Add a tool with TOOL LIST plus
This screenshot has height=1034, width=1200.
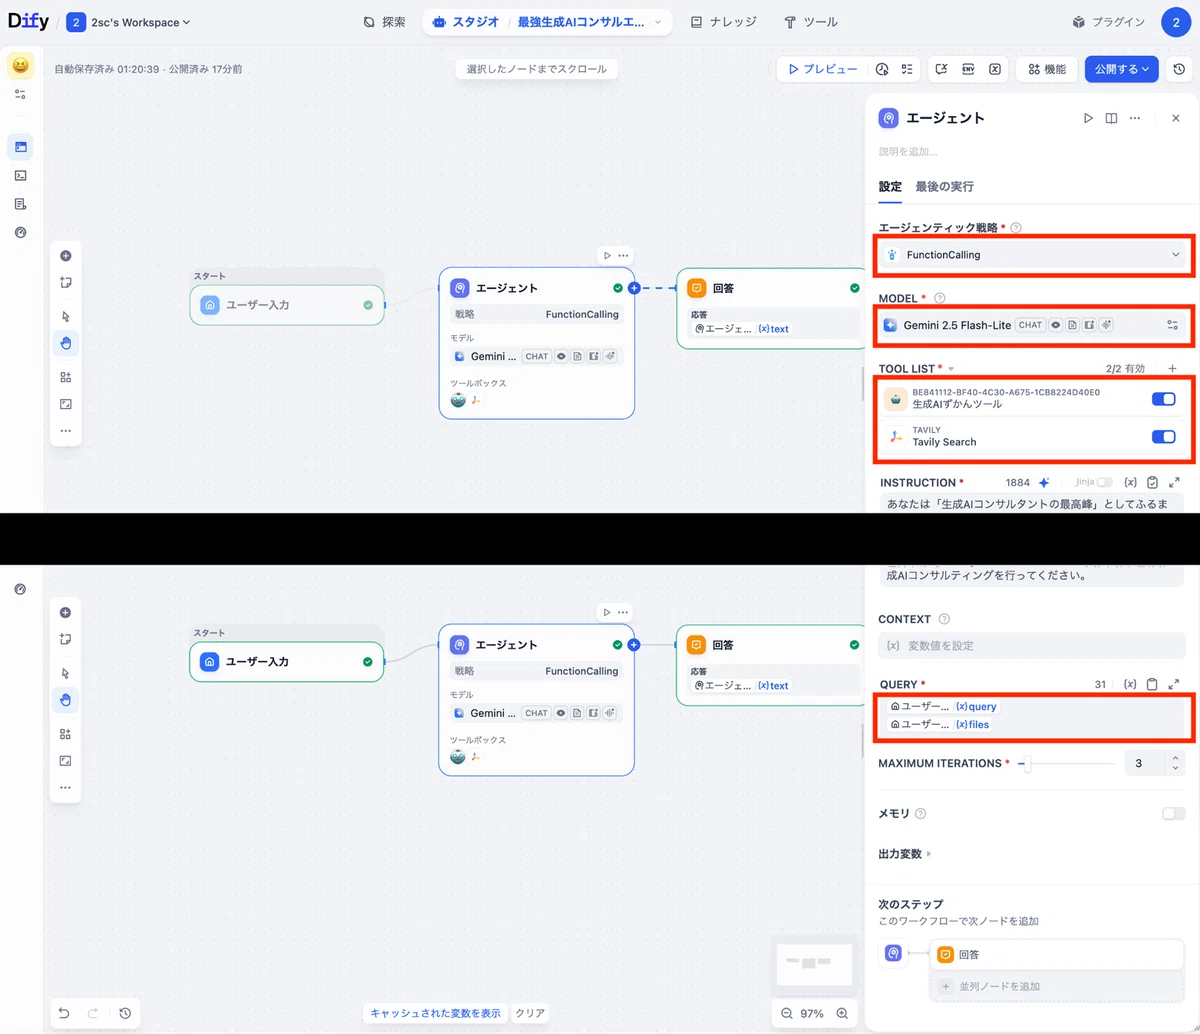[x=1173, y=369]
